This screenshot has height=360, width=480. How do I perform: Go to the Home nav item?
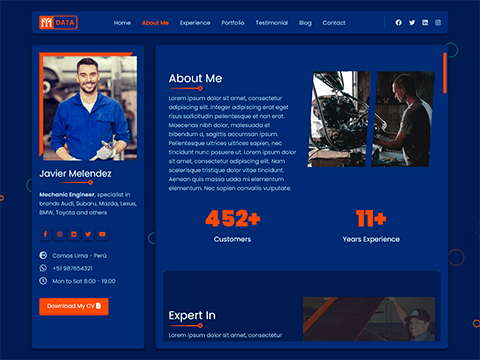click(122, 23)
